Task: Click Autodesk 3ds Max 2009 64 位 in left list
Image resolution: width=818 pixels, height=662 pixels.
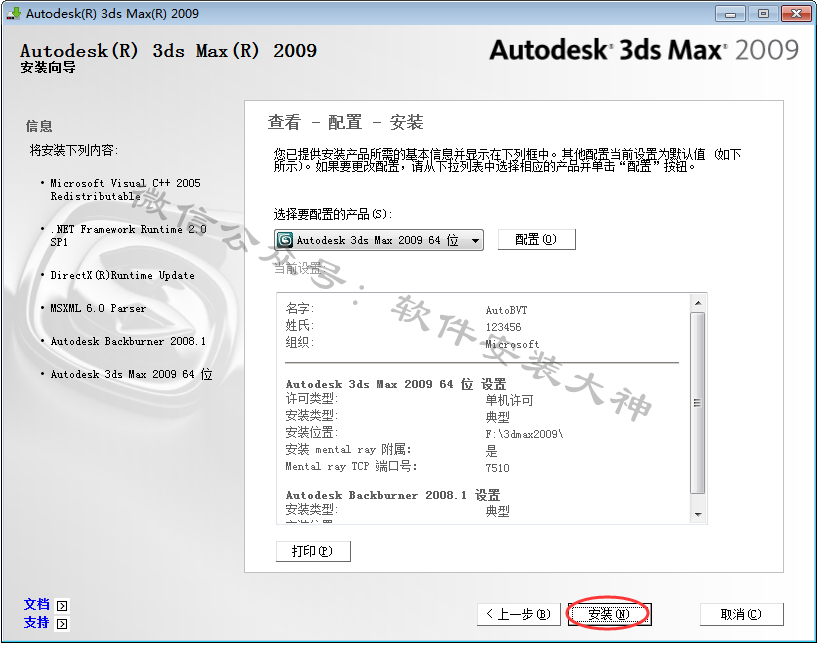Action: point(131,374)
